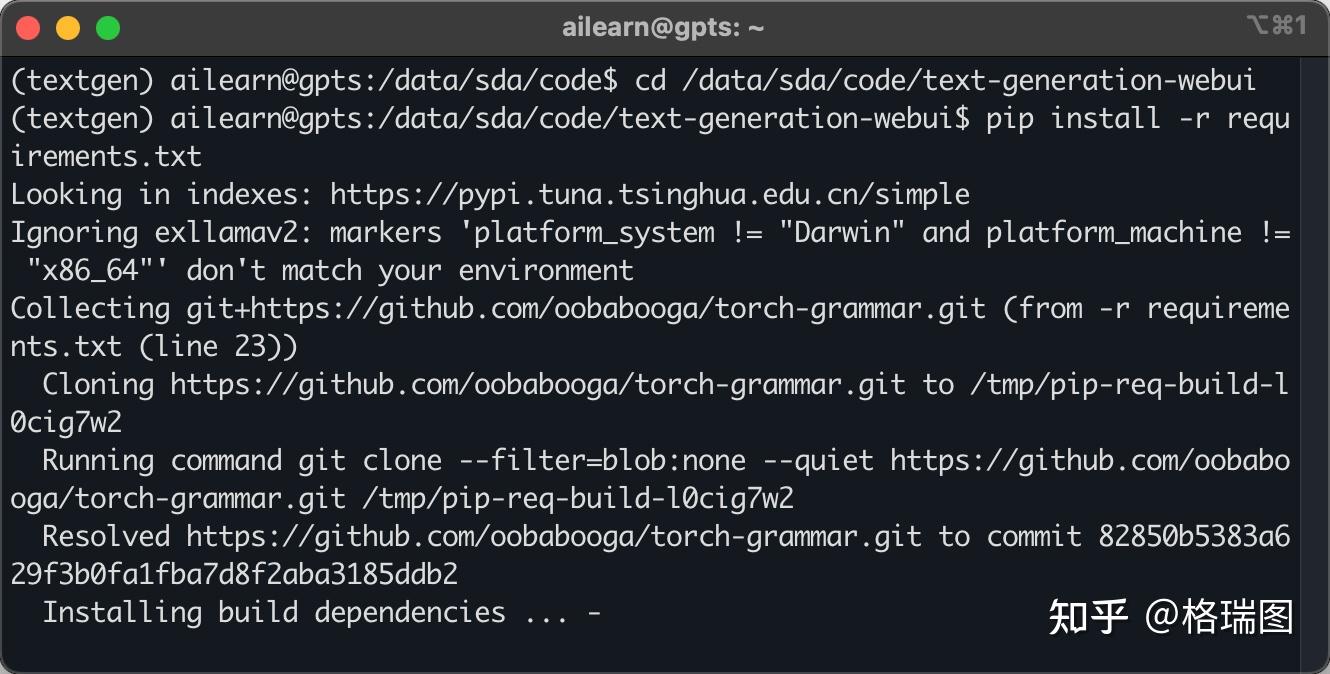Click the red close traffic light
Image resolution: width=1330 pixels, height=674 pixels.
(28, 27)
